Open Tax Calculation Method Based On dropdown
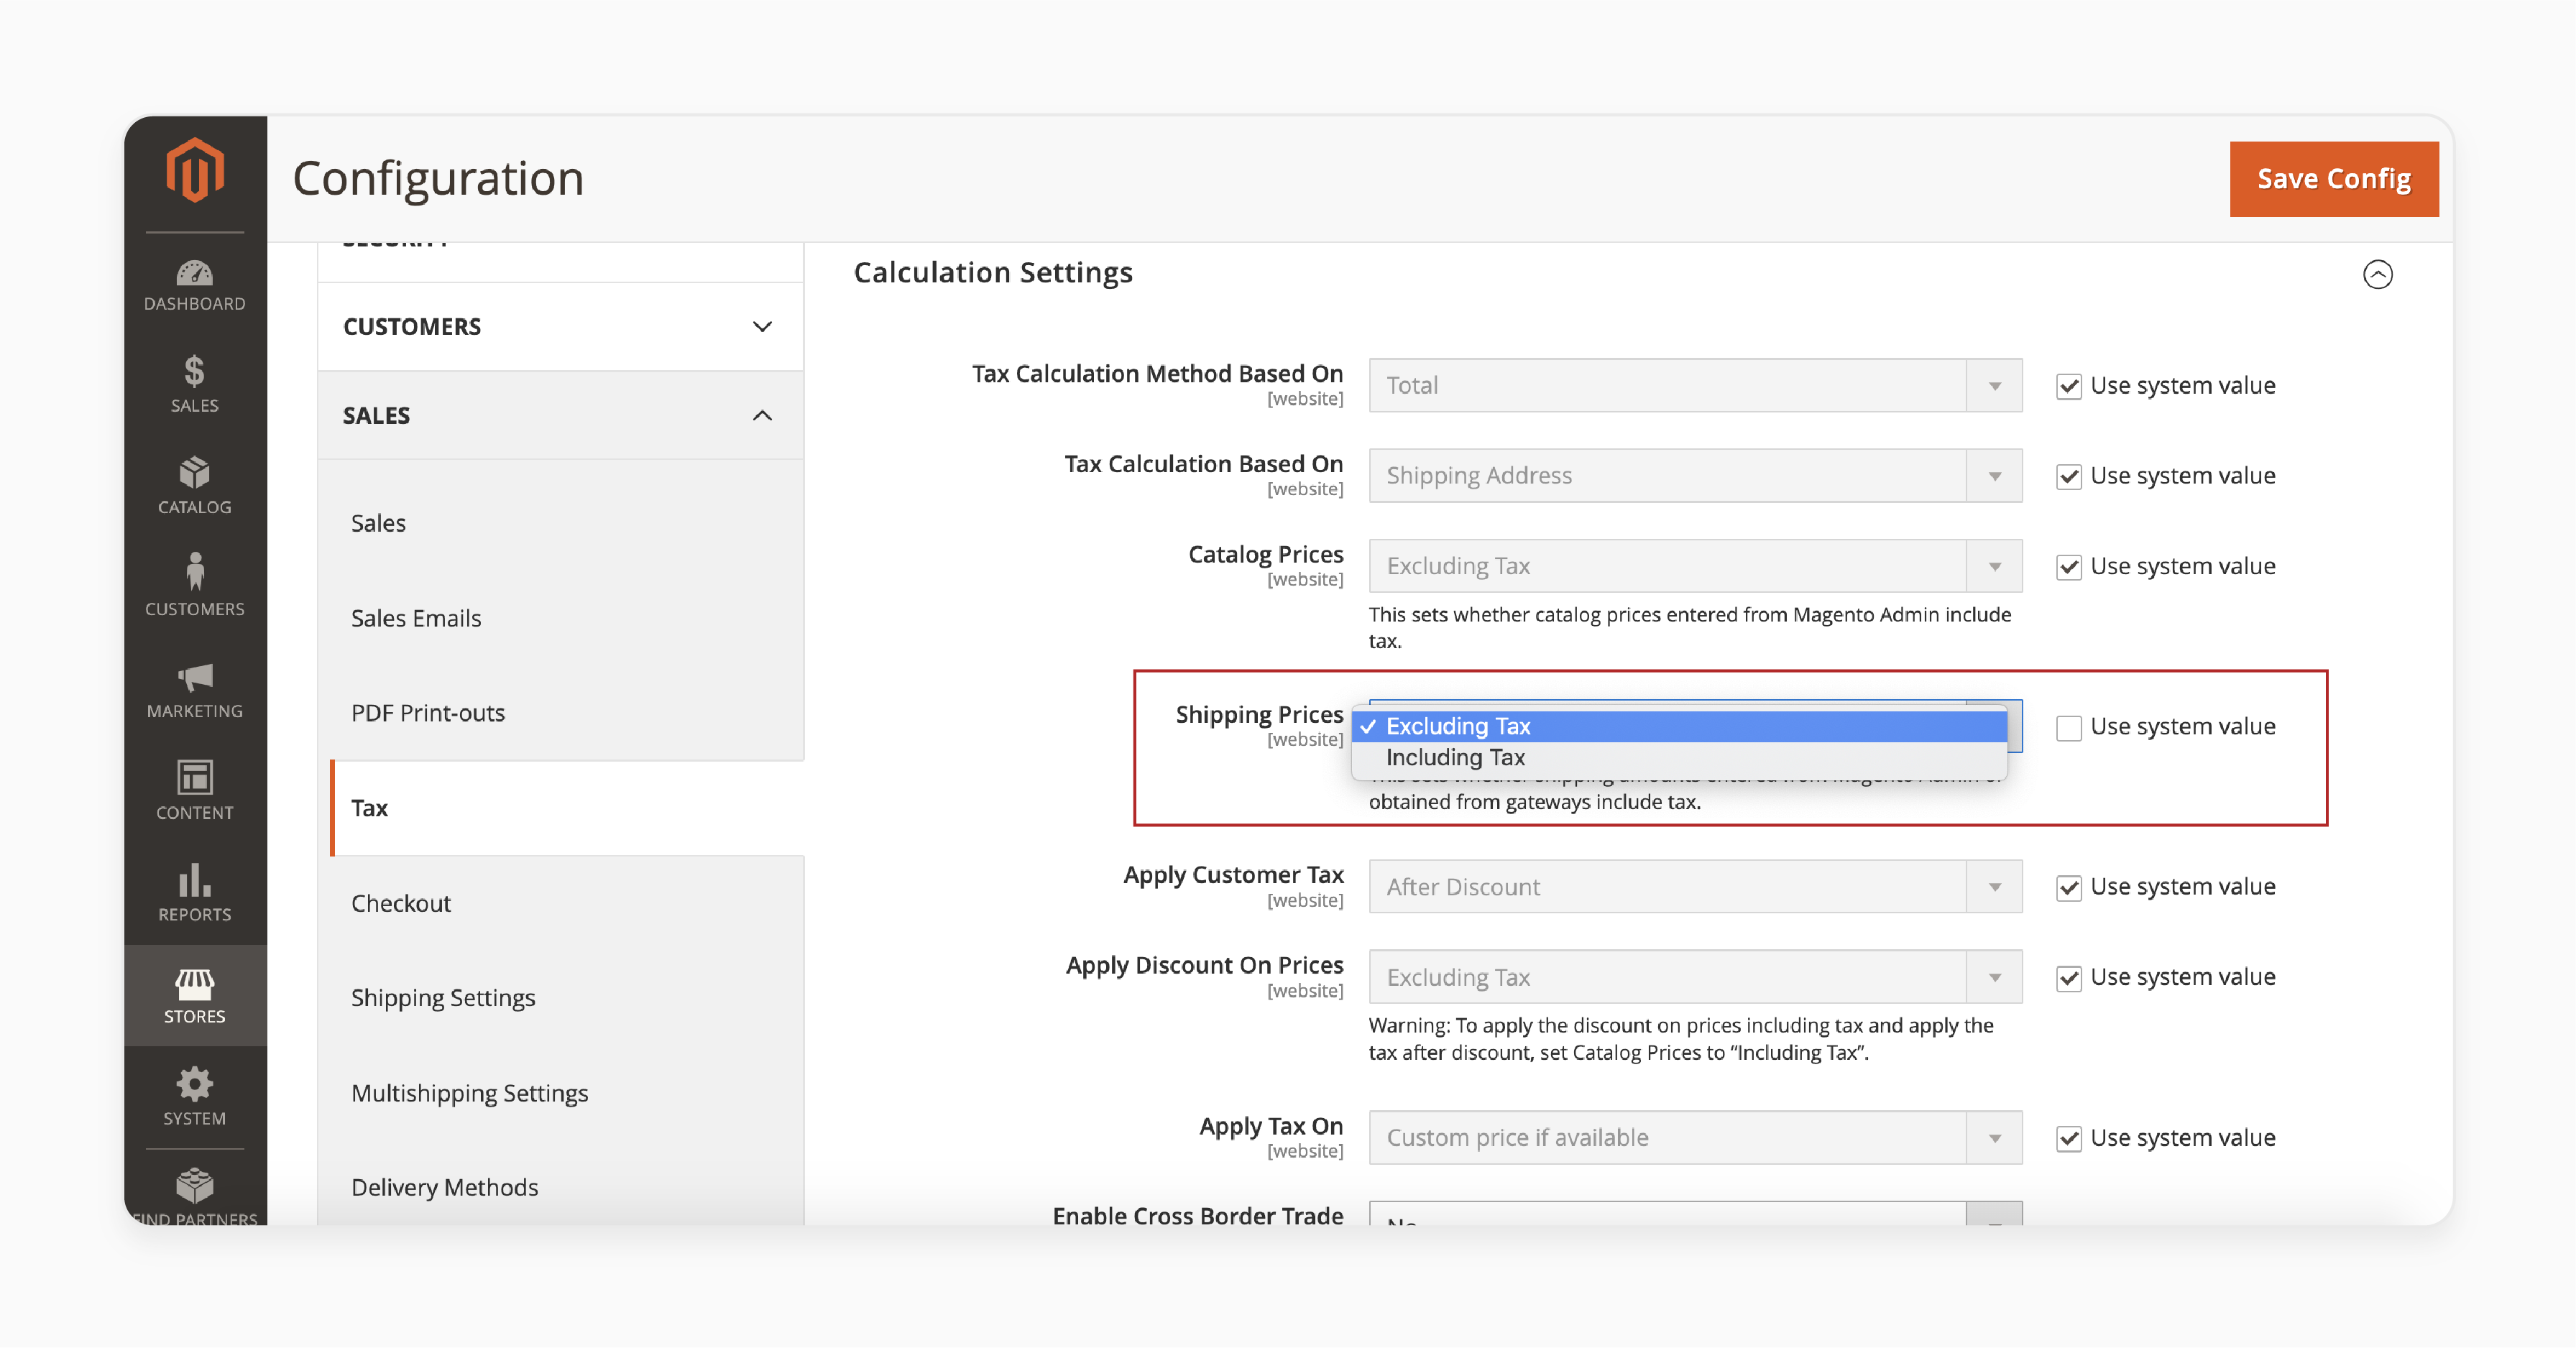This screenshot has width=2576, height=1348. [1695, 386]
